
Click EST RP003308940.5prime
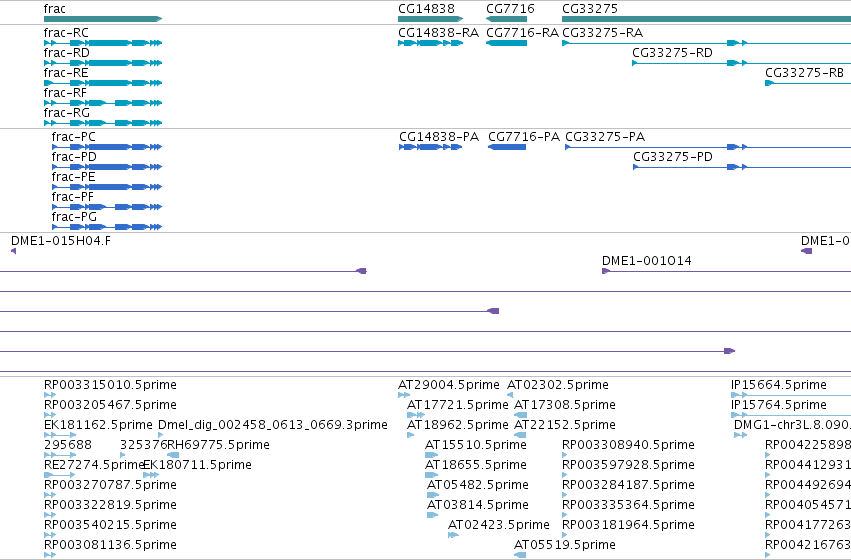click(x=564, y=455)
